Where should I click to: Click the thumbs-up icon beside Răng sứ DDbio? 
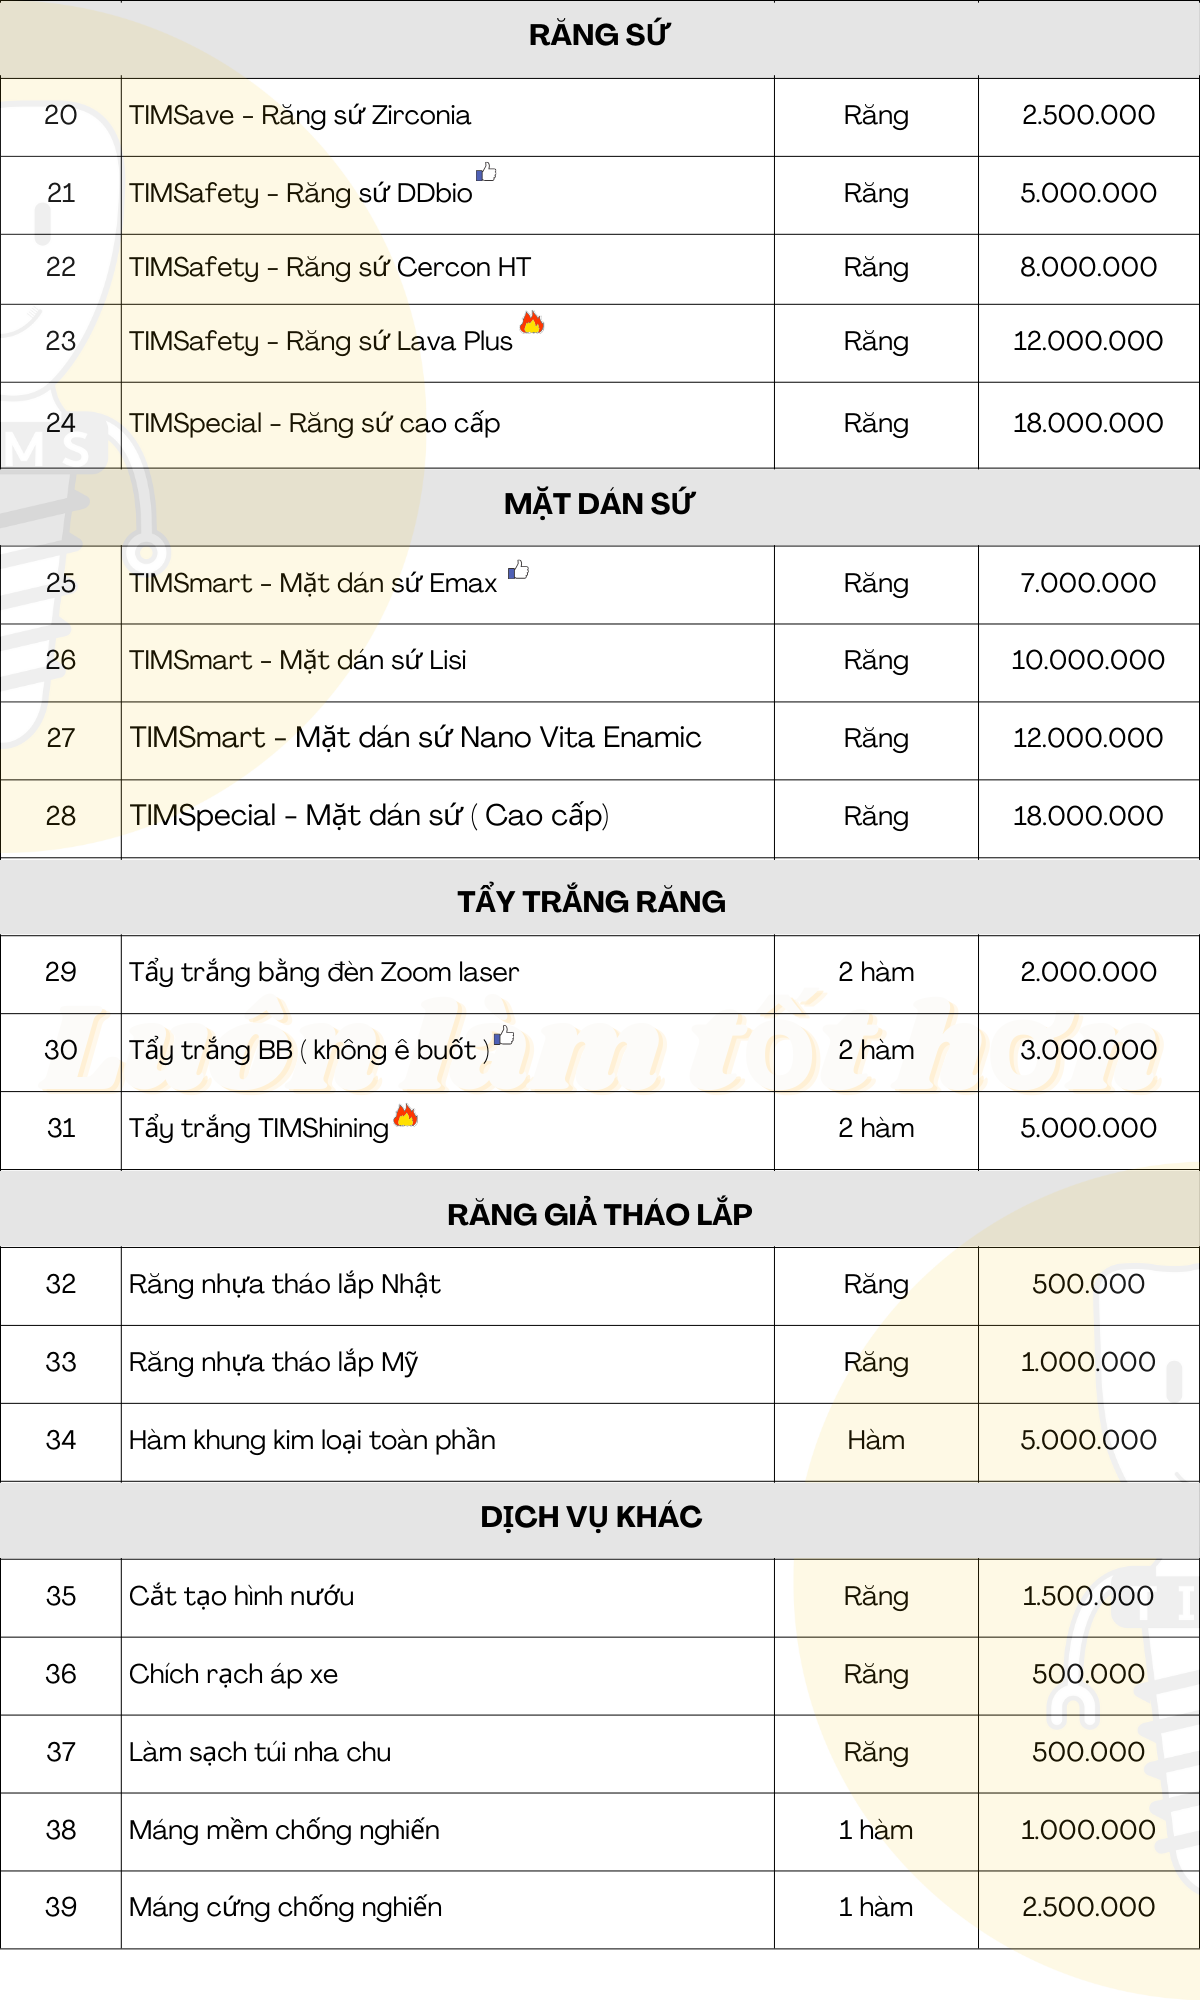point(486,172)
